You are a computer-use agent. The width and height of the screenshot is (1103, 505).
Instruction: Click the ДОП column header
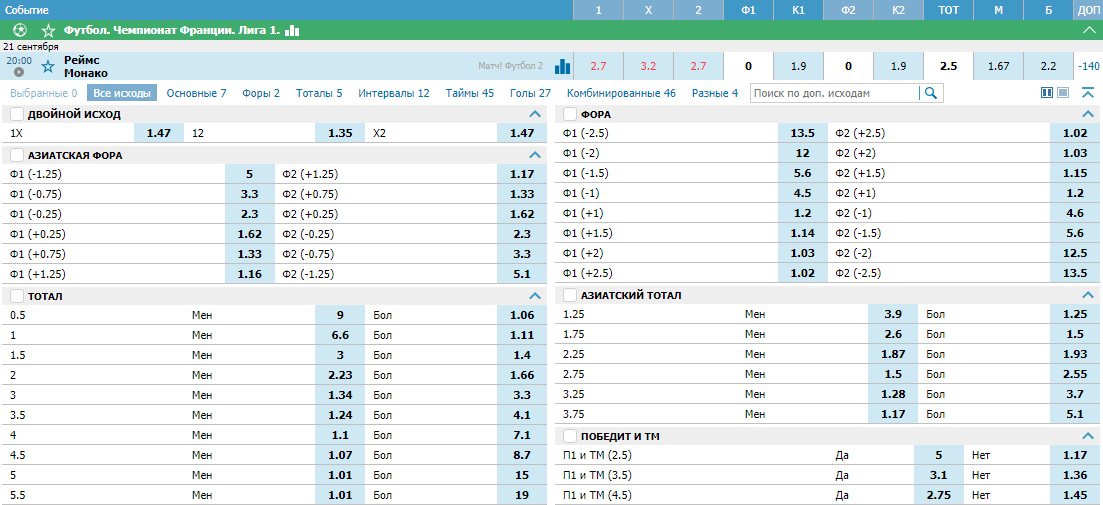pos(1088,11)
